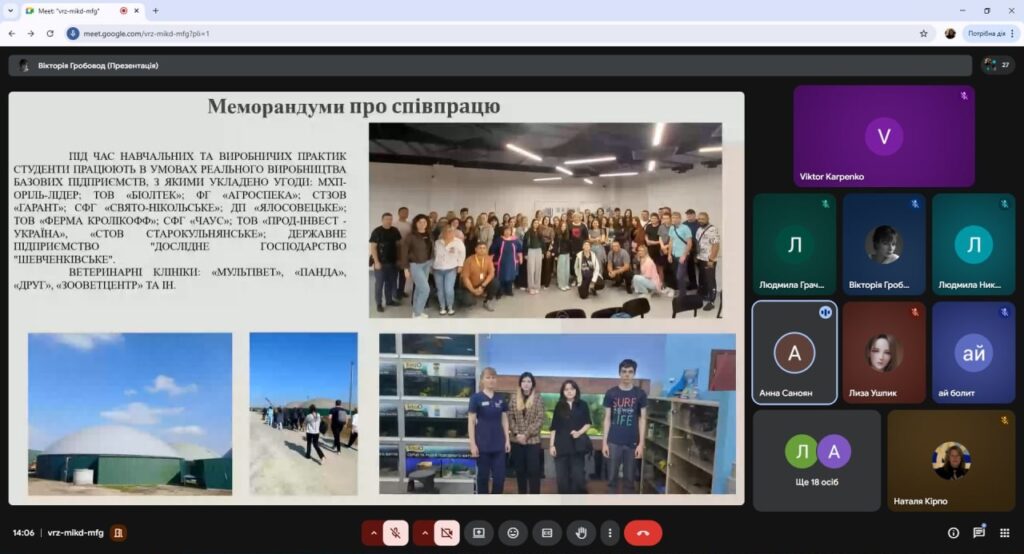Bookmark this page with the star icon
1024x554 pixels.
click(923, 33)
